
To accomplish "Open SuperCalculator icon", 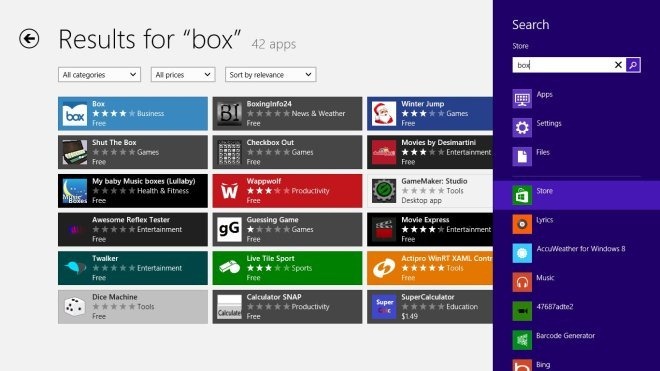I will [384, 307].
